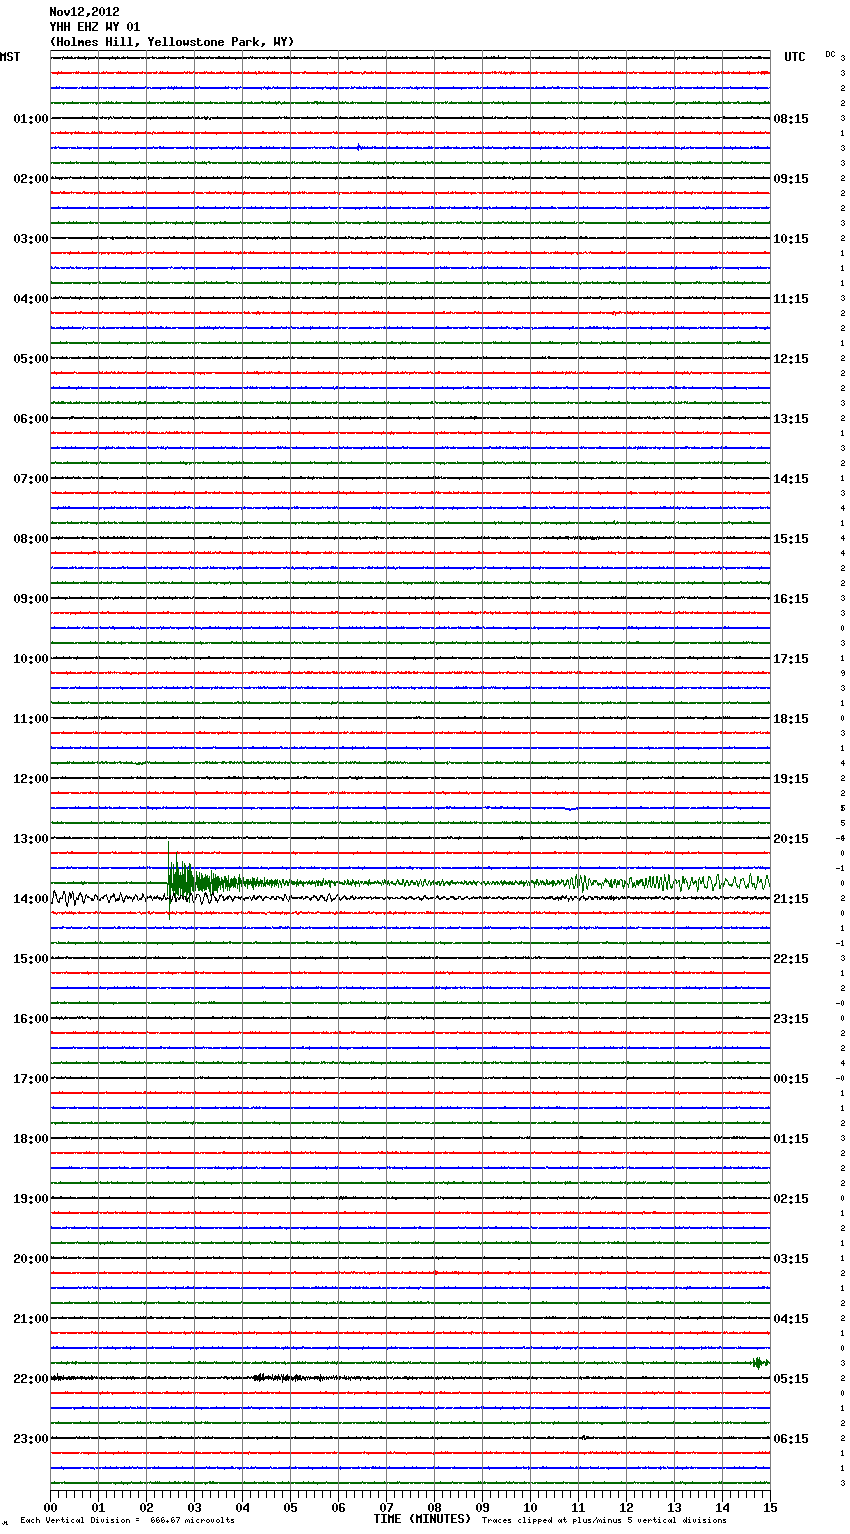Select the MST column header
The height and width of the screenshot is (1534, 850).
(10, 57)
